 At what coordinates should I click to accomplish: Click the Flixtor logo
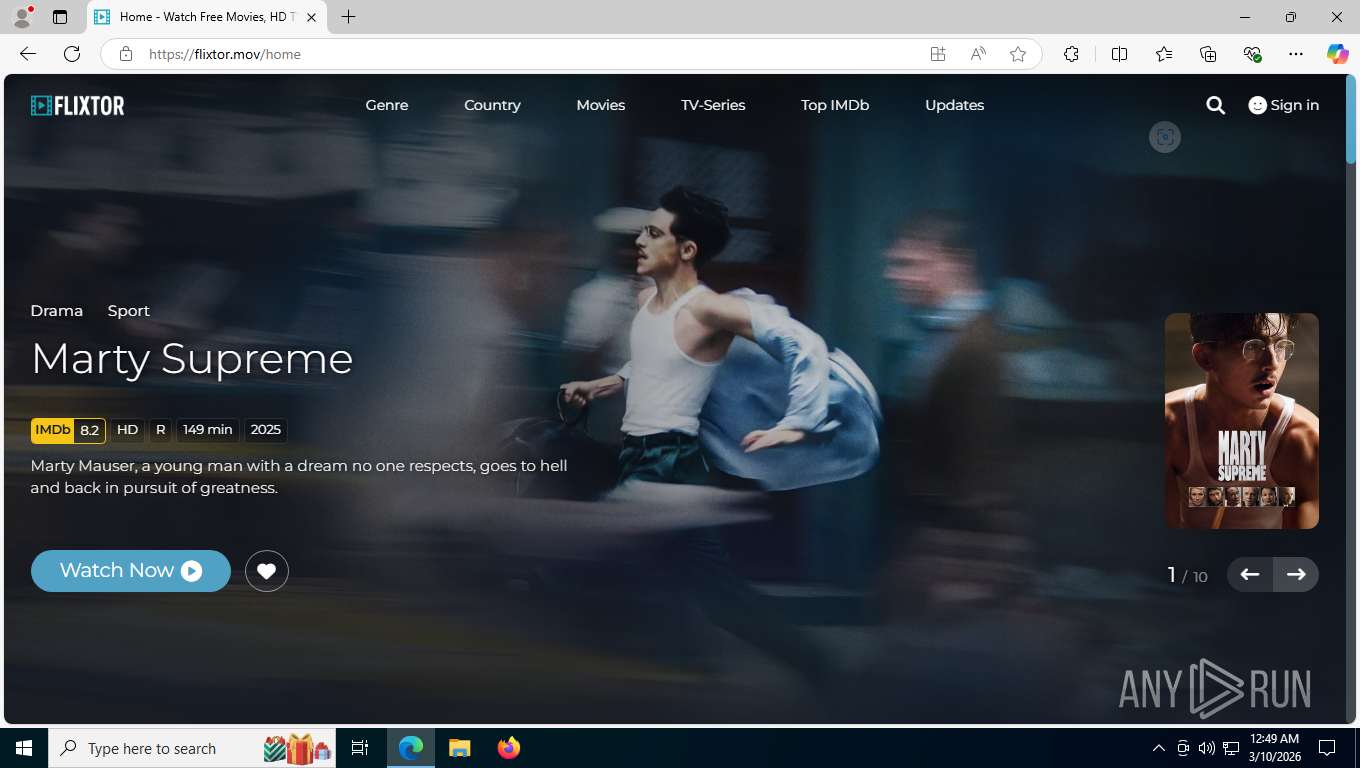[x=78, y=105]
